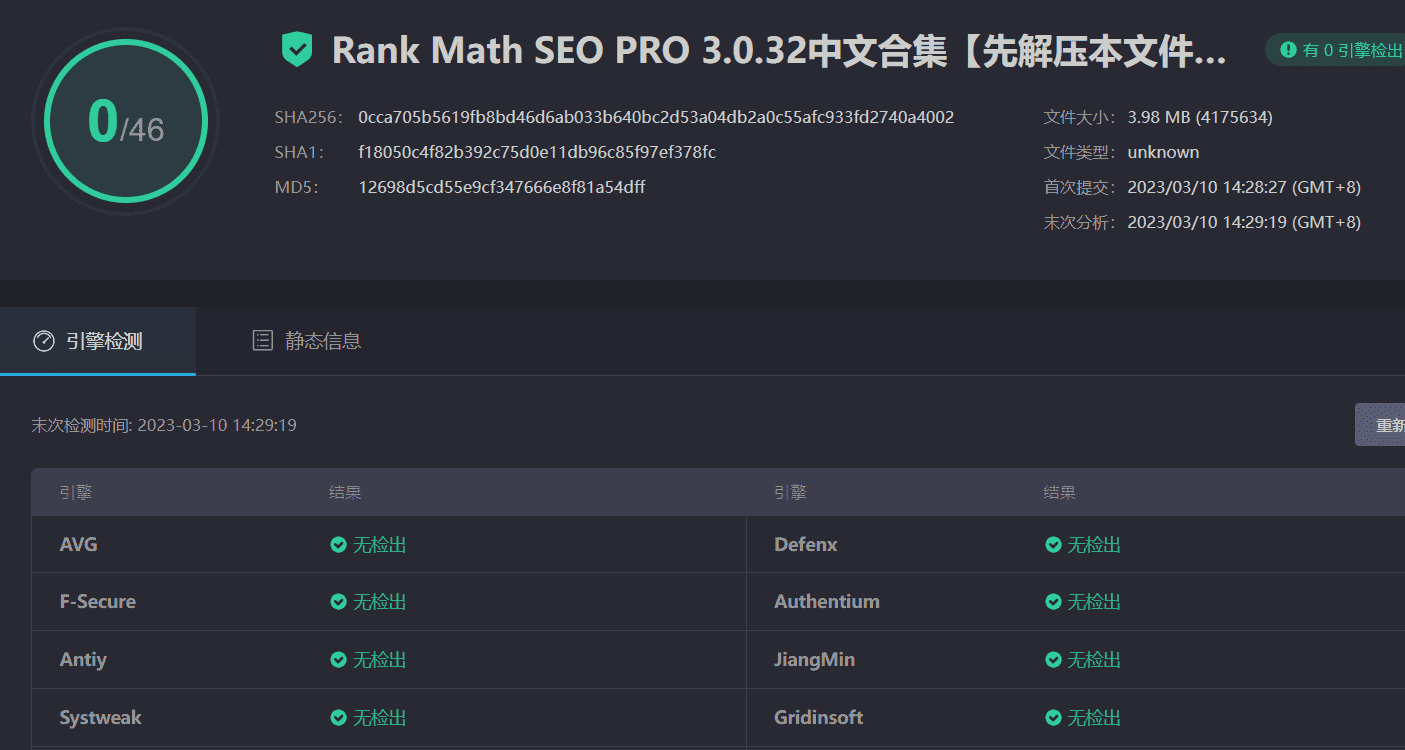Select the SHA1 hash value f18050c4...
Screen dimensions: 1405x750
537,152
